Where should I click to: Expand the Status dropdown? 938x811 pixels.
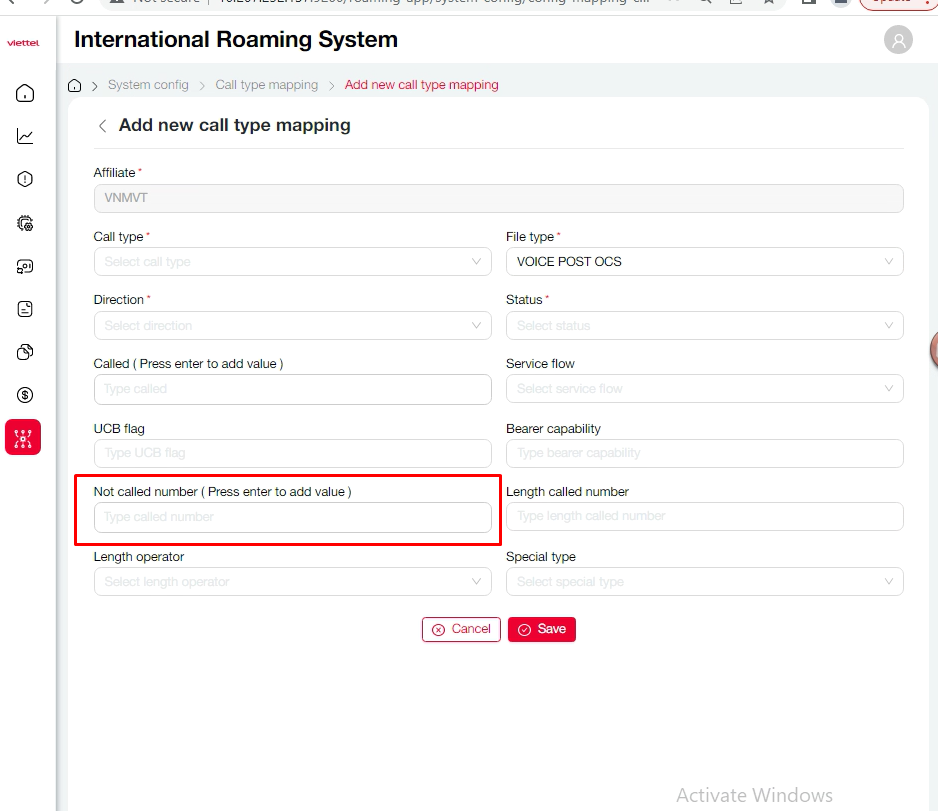[704, 326]
